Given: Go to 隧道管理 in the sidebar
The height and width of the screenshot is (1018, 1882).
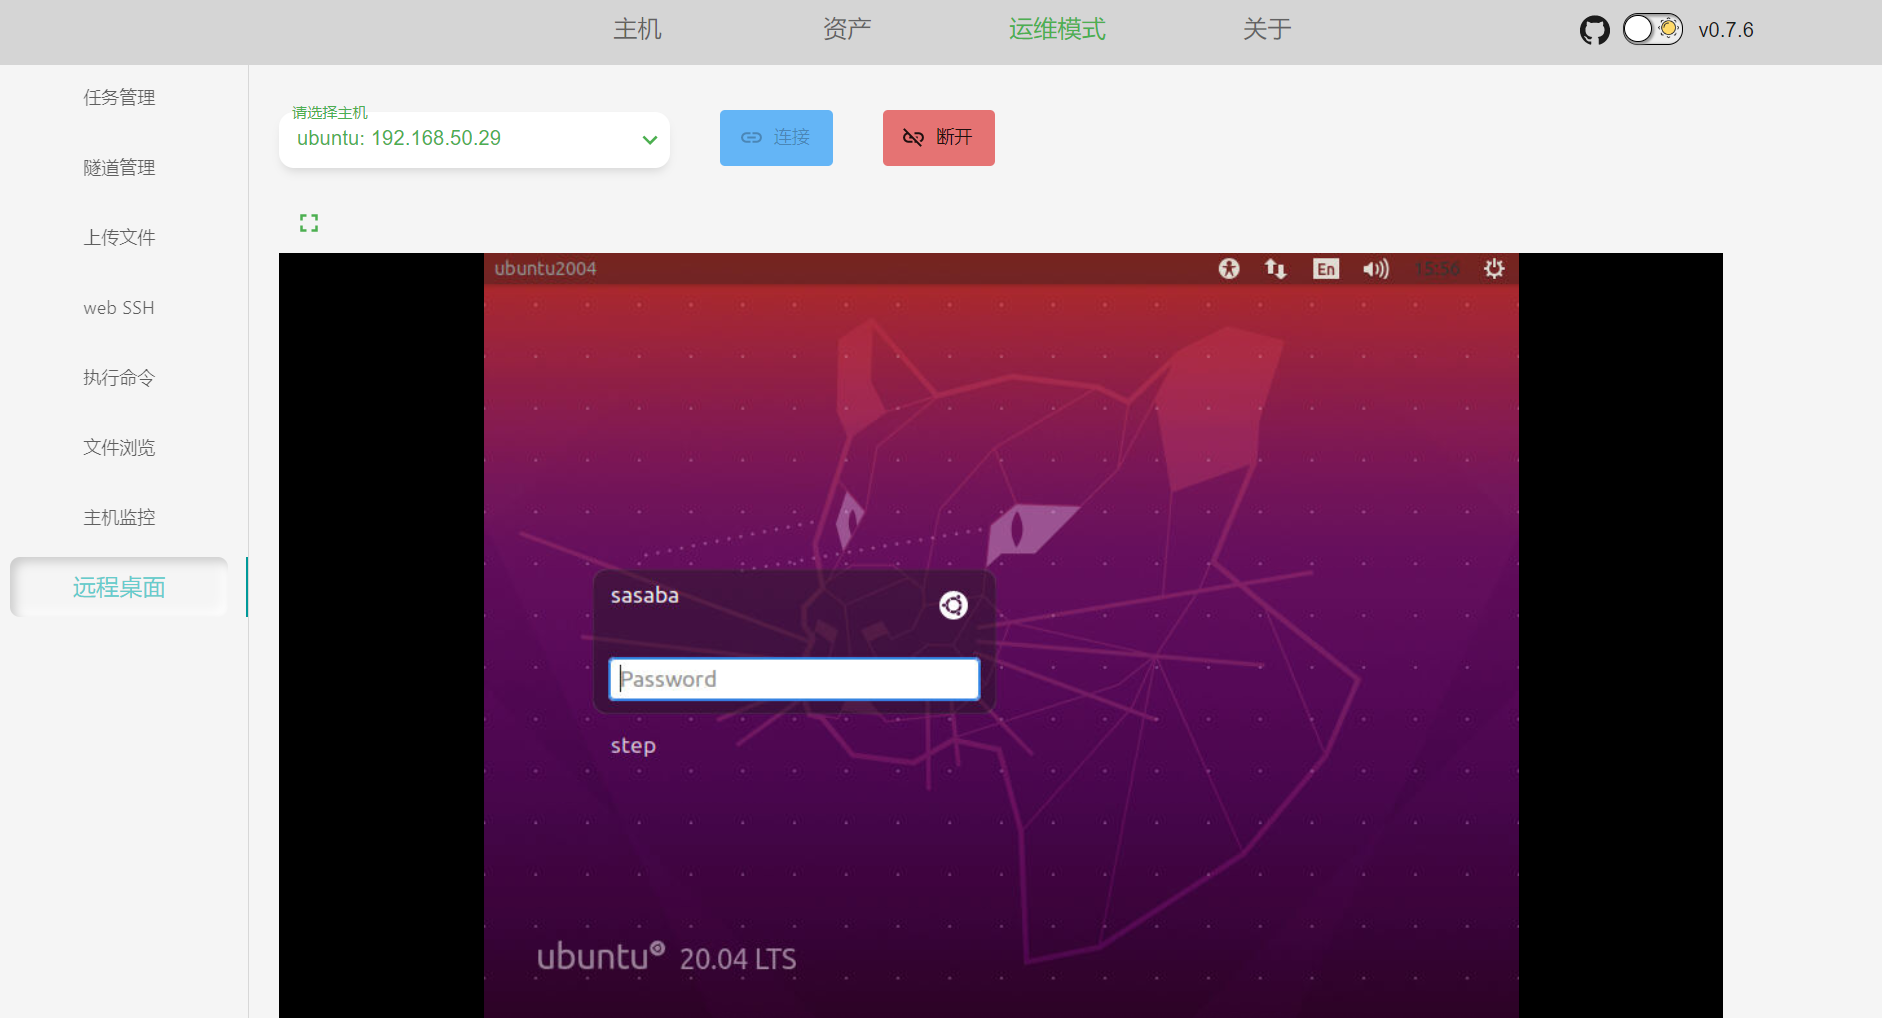Looking at the screenshot, I should point(119,167).
